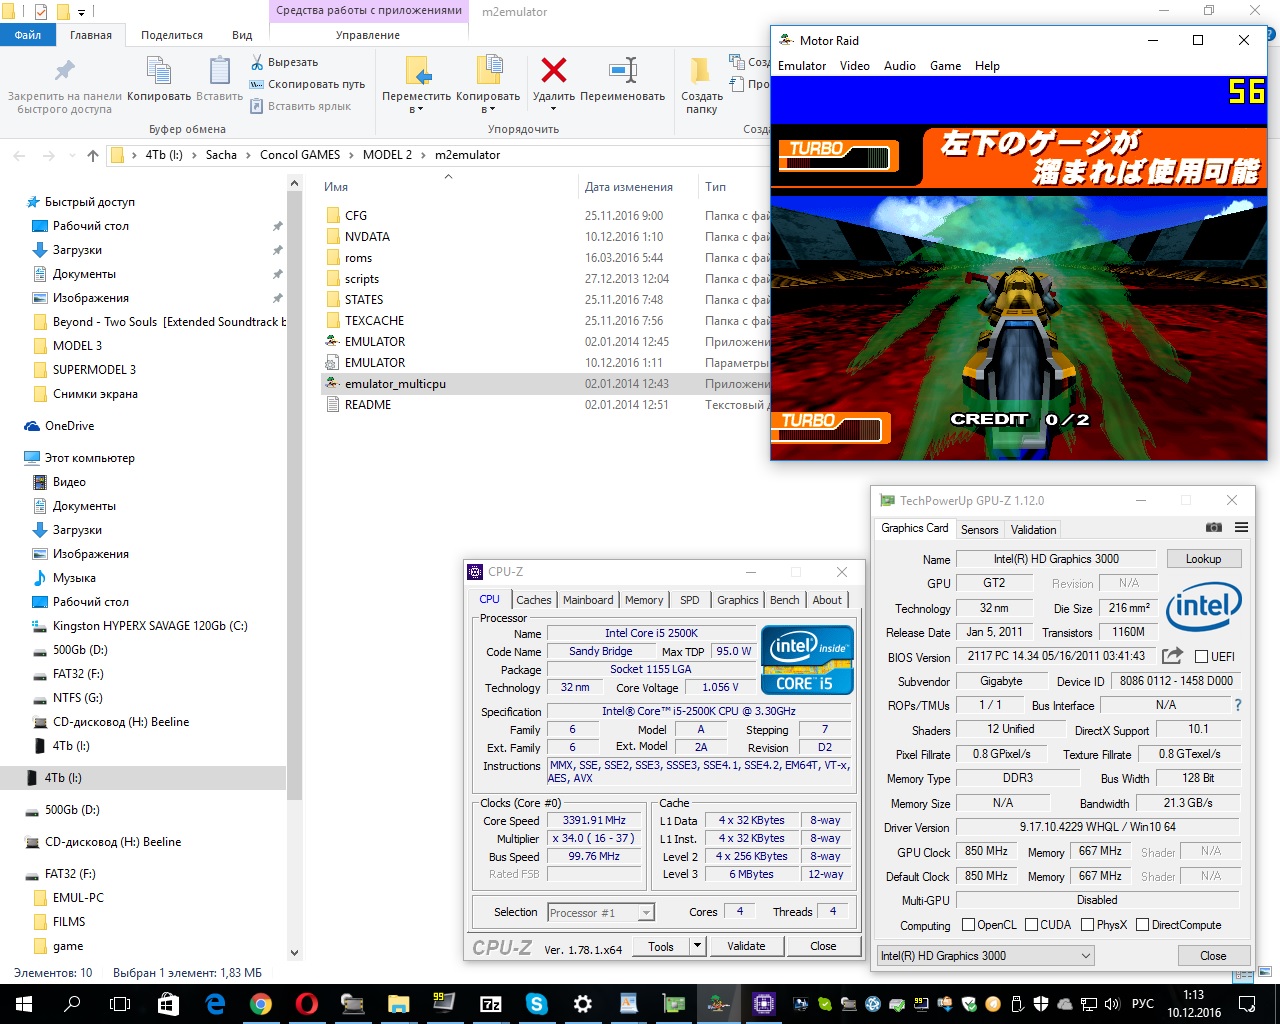Switch to the Sensors tab in GPU-Z
The height and width of the screenshot is (1024, 1280).
pos(979,530)
